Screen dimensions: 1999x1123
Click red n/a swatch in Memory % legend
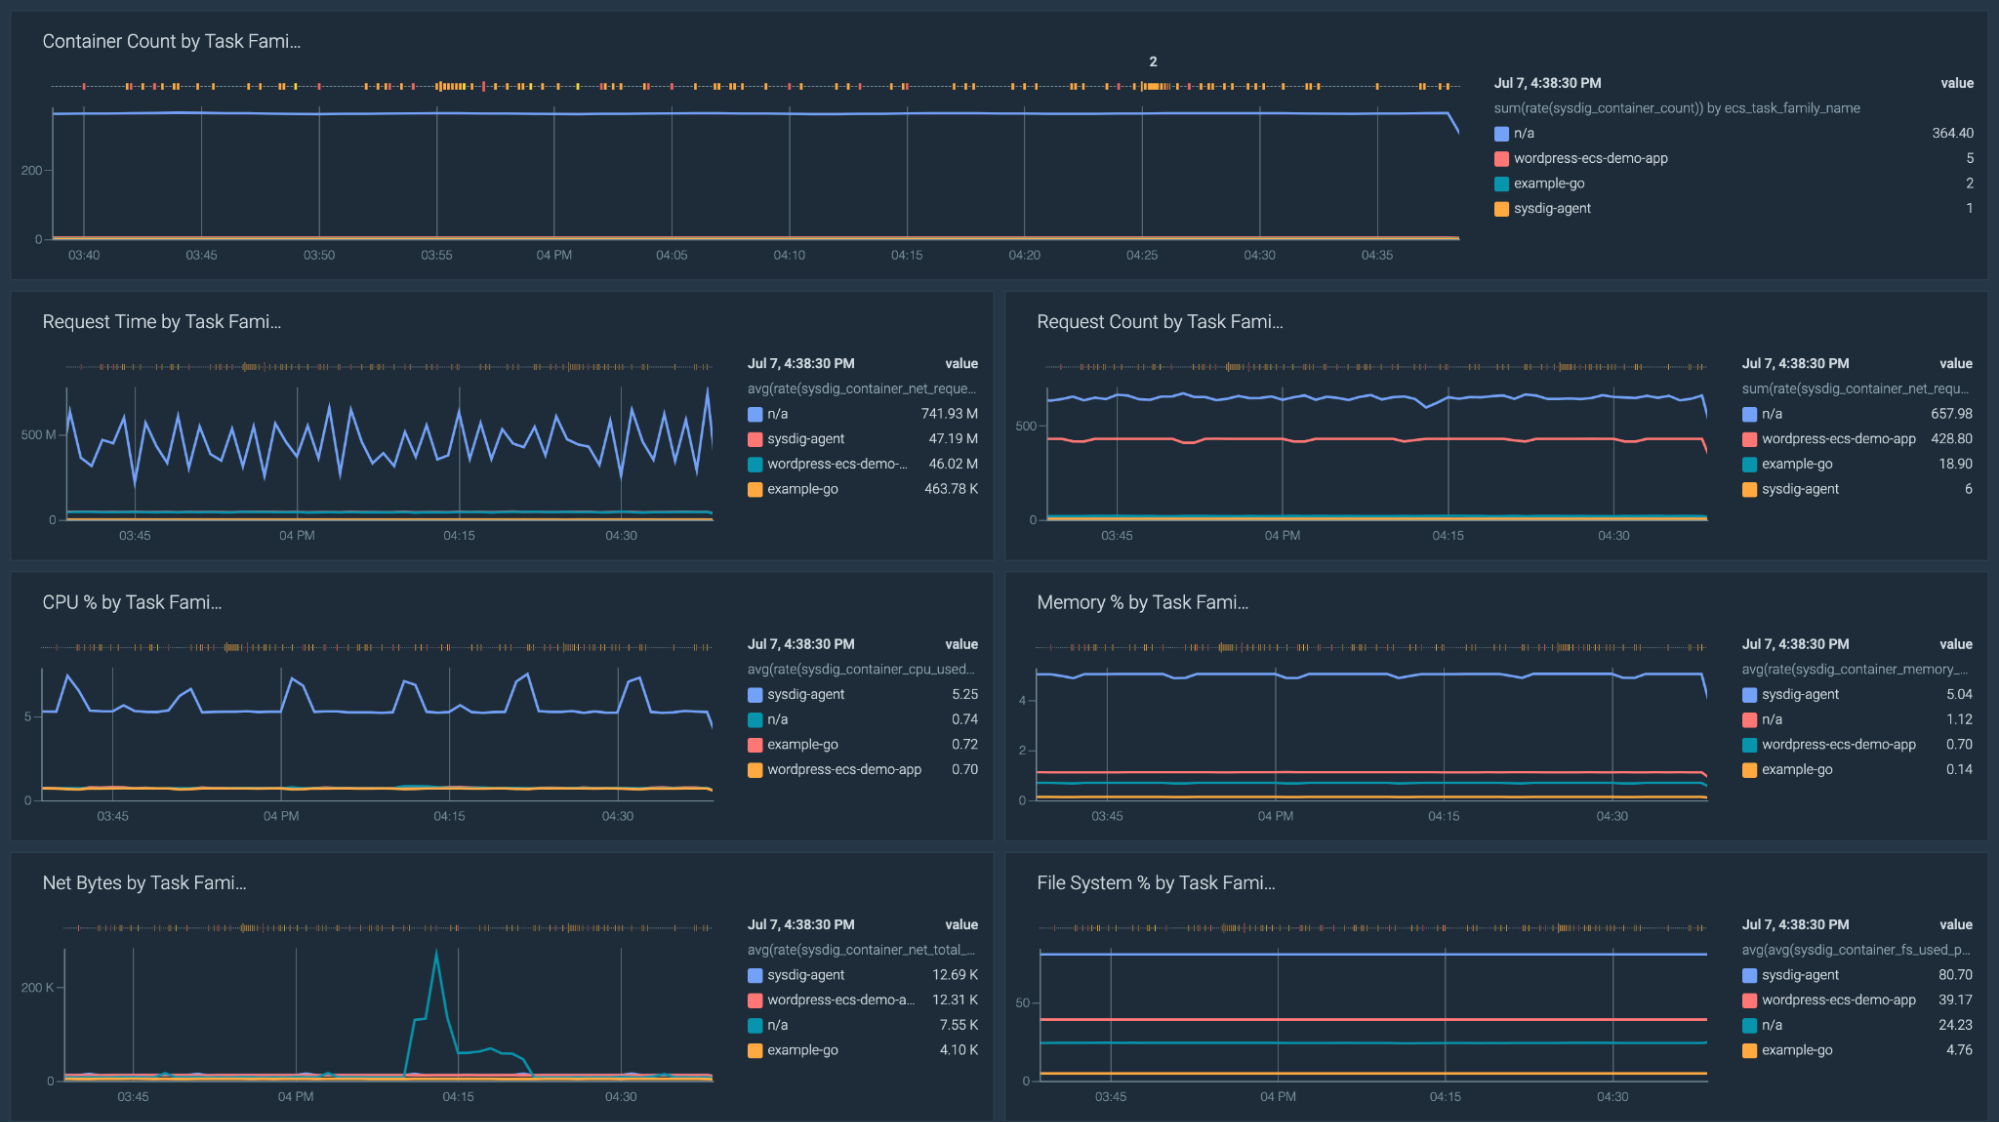[1749, 720]
